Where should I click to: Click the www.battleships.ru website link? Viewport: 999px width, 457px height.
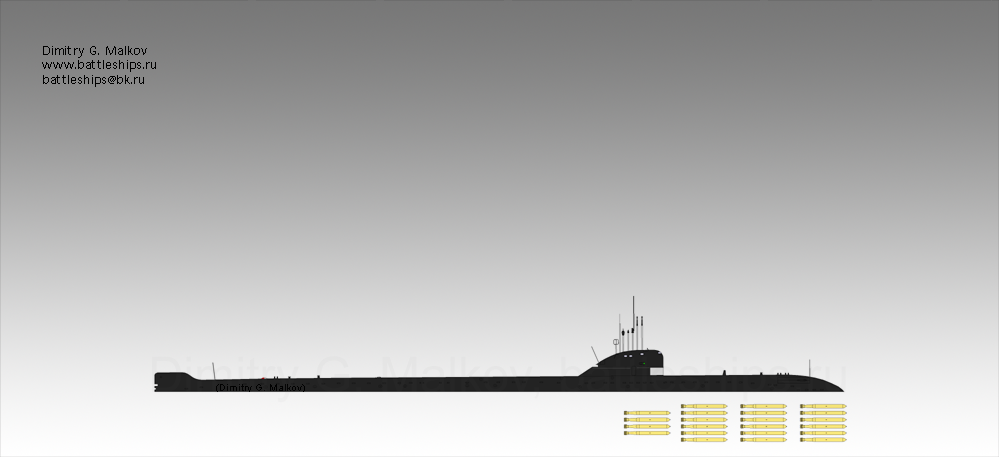pos(99,65)
